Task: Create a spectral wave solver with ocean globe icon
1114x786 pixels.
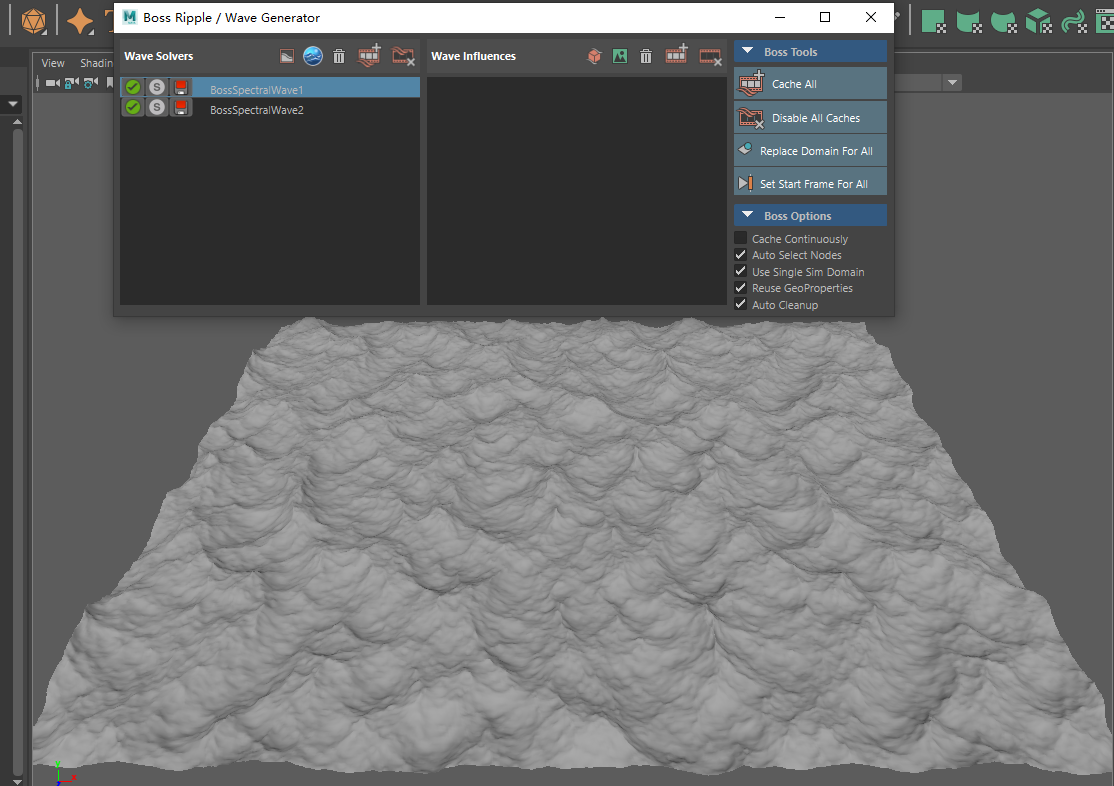Action: (313, 56)
